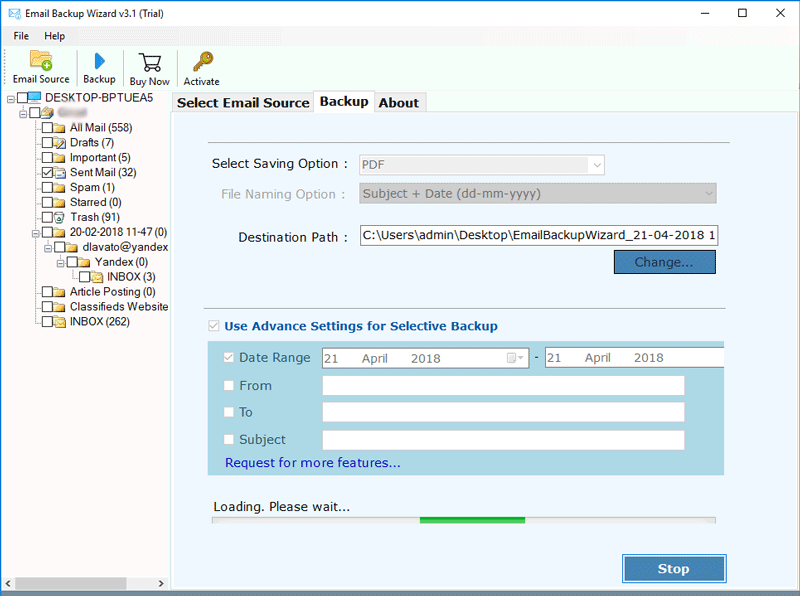The image size is (800, 596).
Task: Click the end date field
Action: pyautogui.click(x=634, y=358)
